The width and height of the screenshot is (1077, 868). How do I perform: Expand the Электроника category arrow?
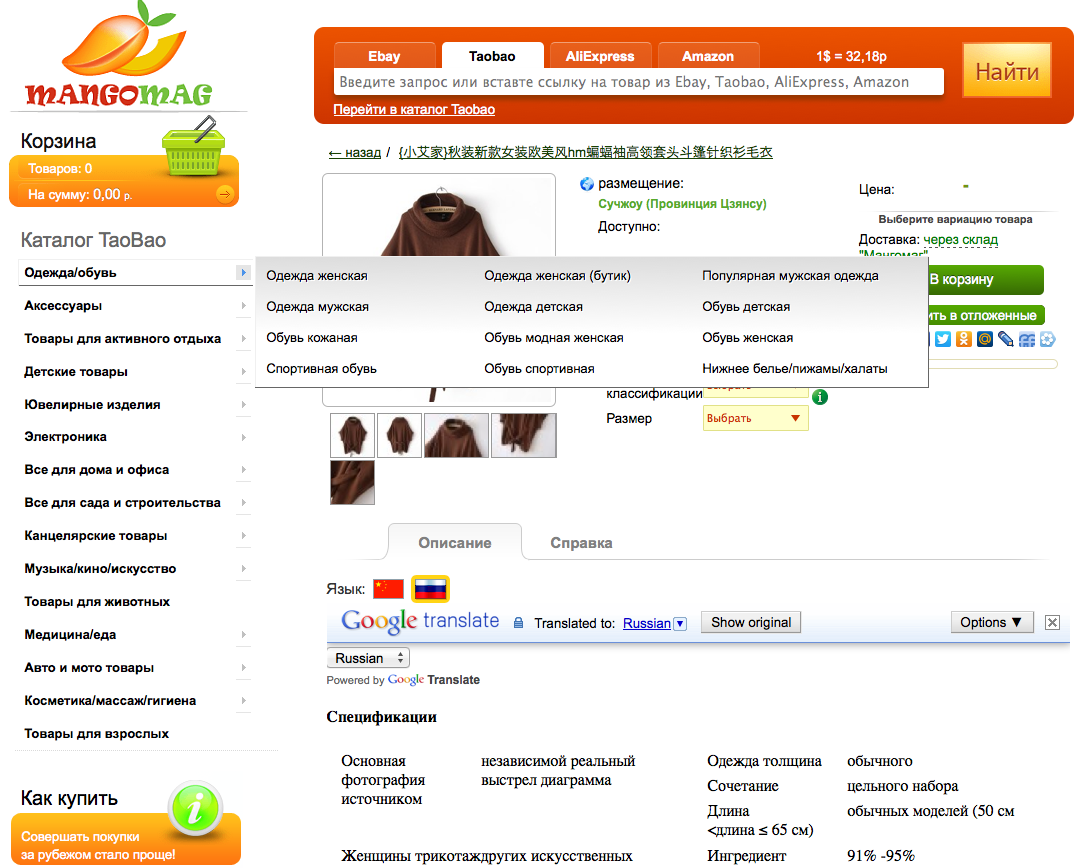[x=243, y=437]
